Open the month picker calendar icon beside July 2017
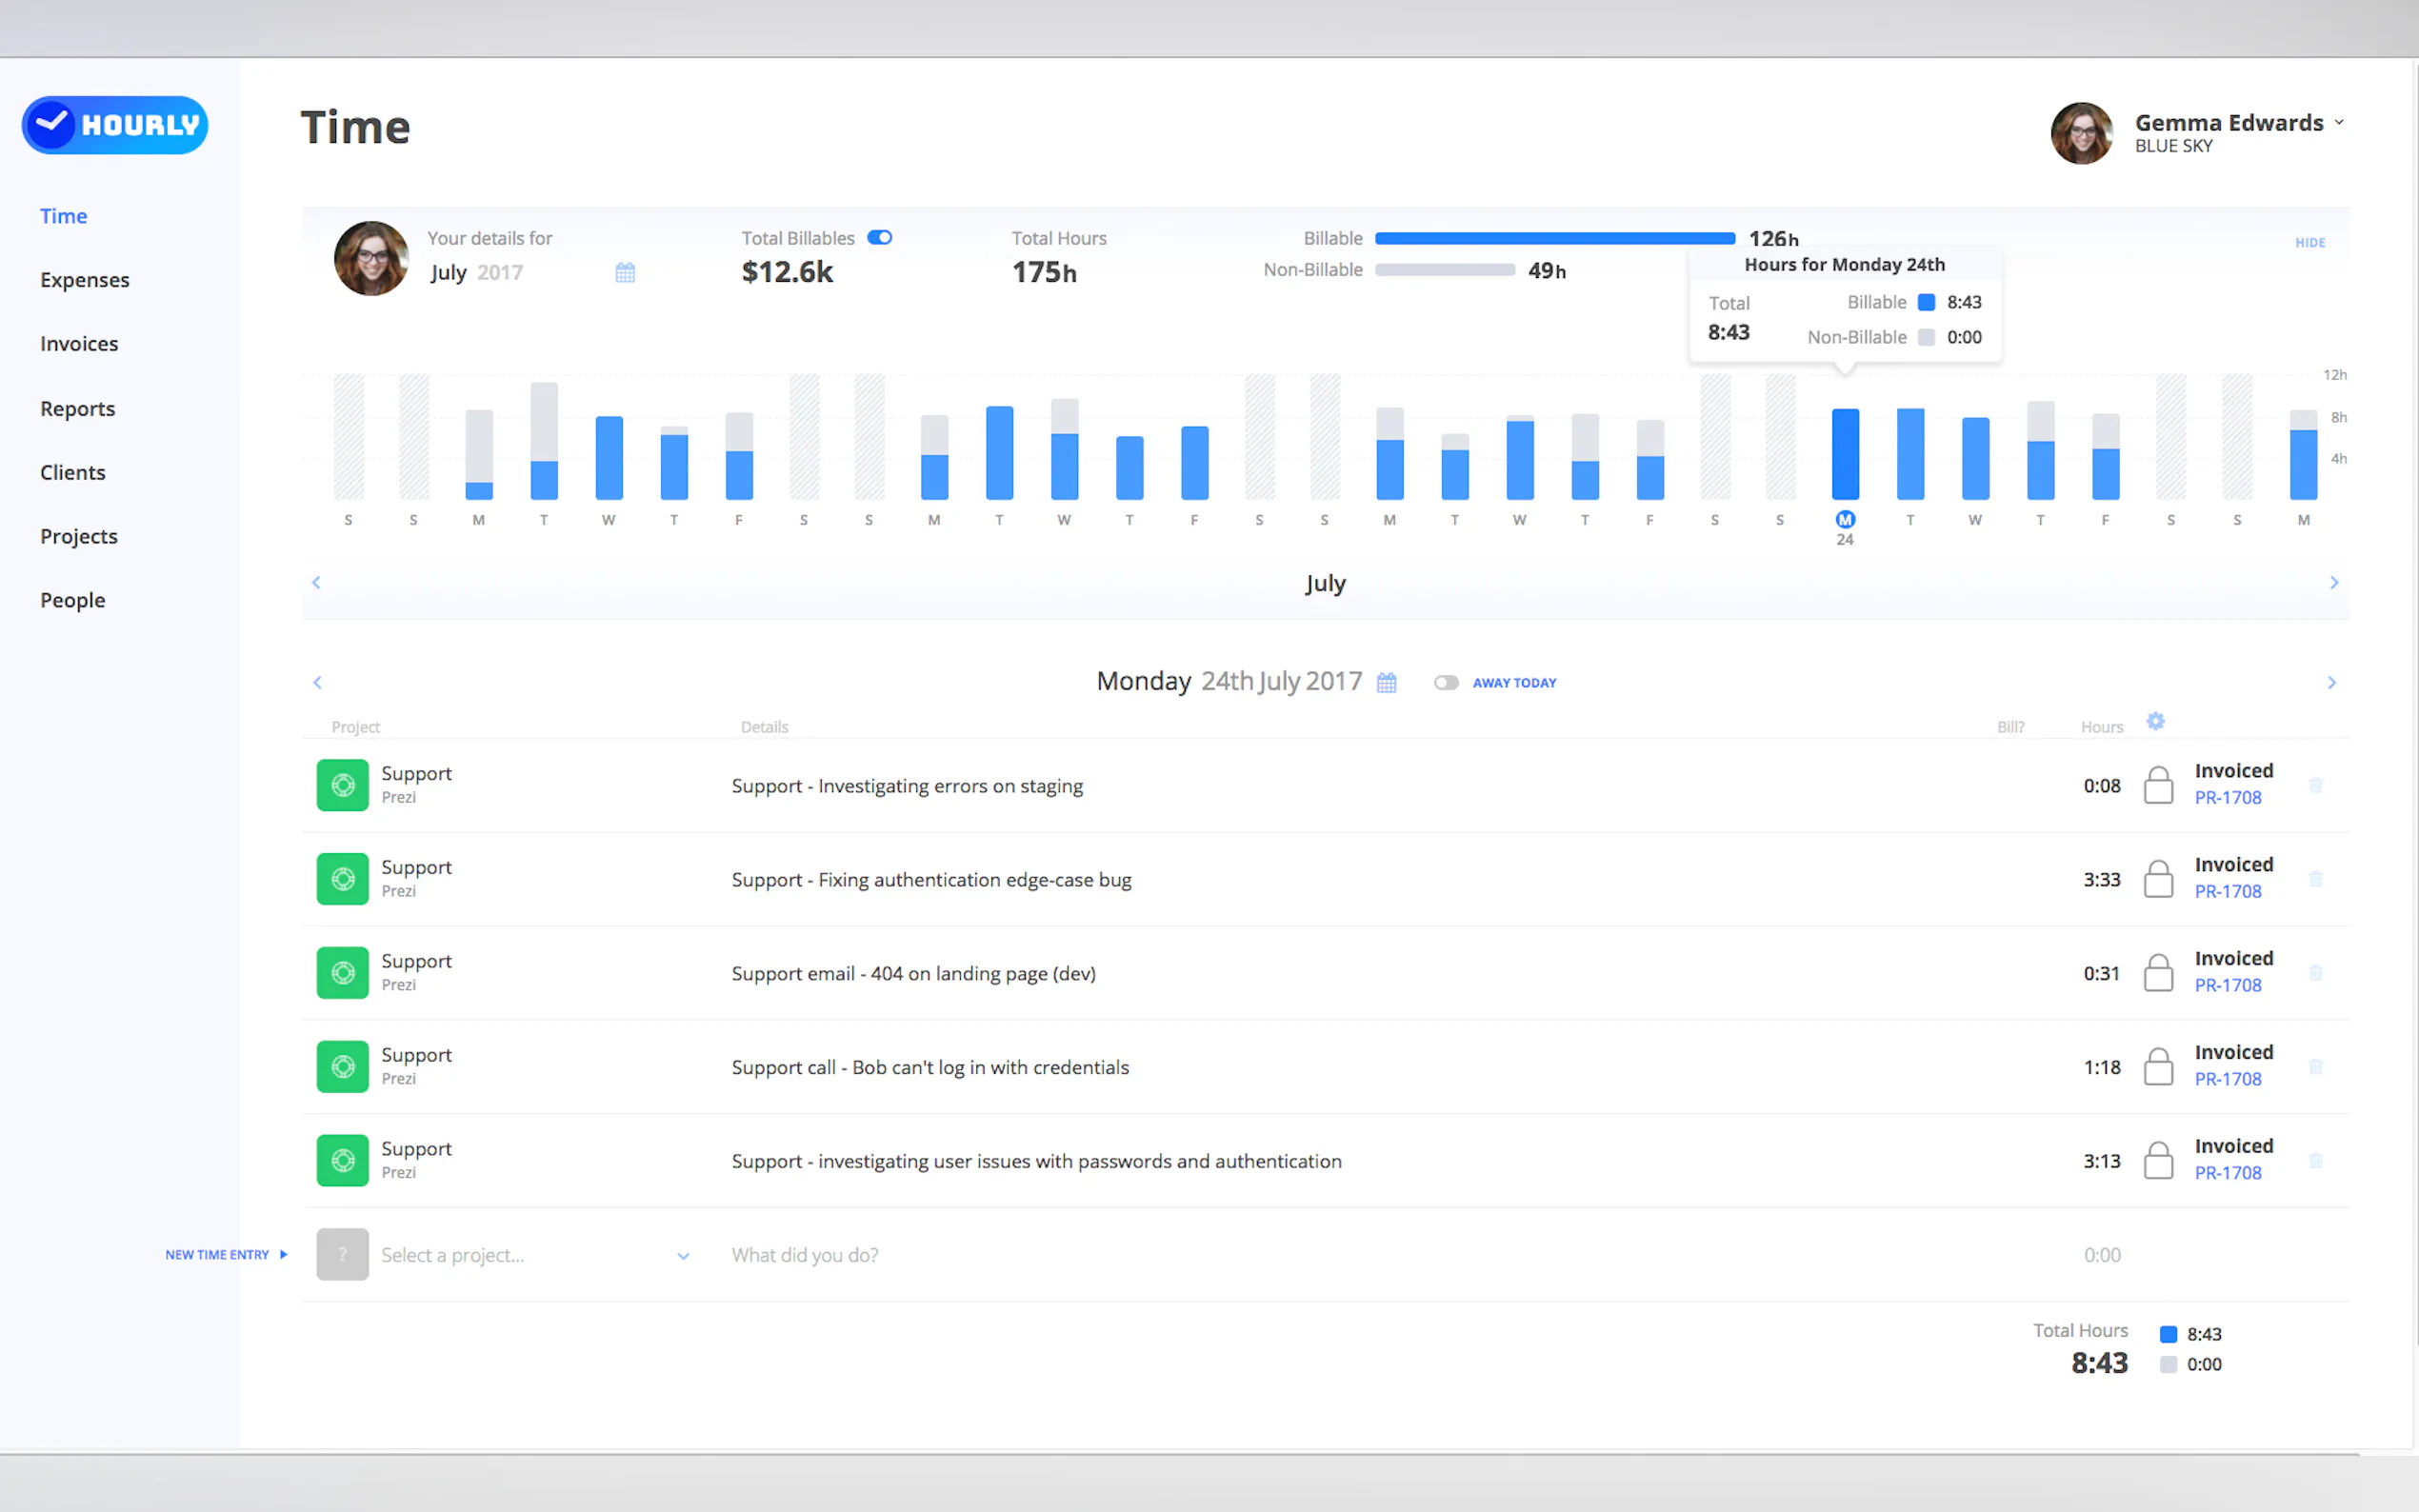 pyautogui.click(x=625, y=272)
